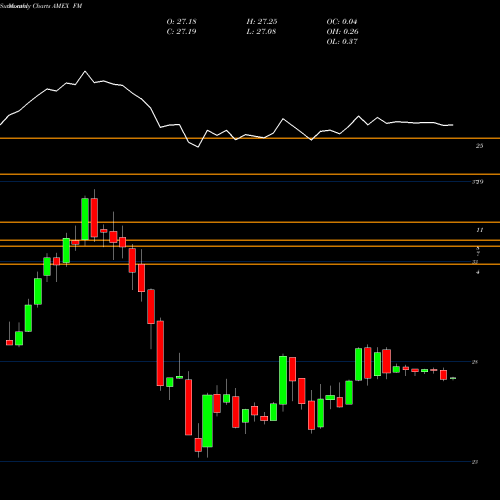This screenshot has height=500, width=500.
Task: Select the low price 'L: 27.08'
Action: (261, 32)
